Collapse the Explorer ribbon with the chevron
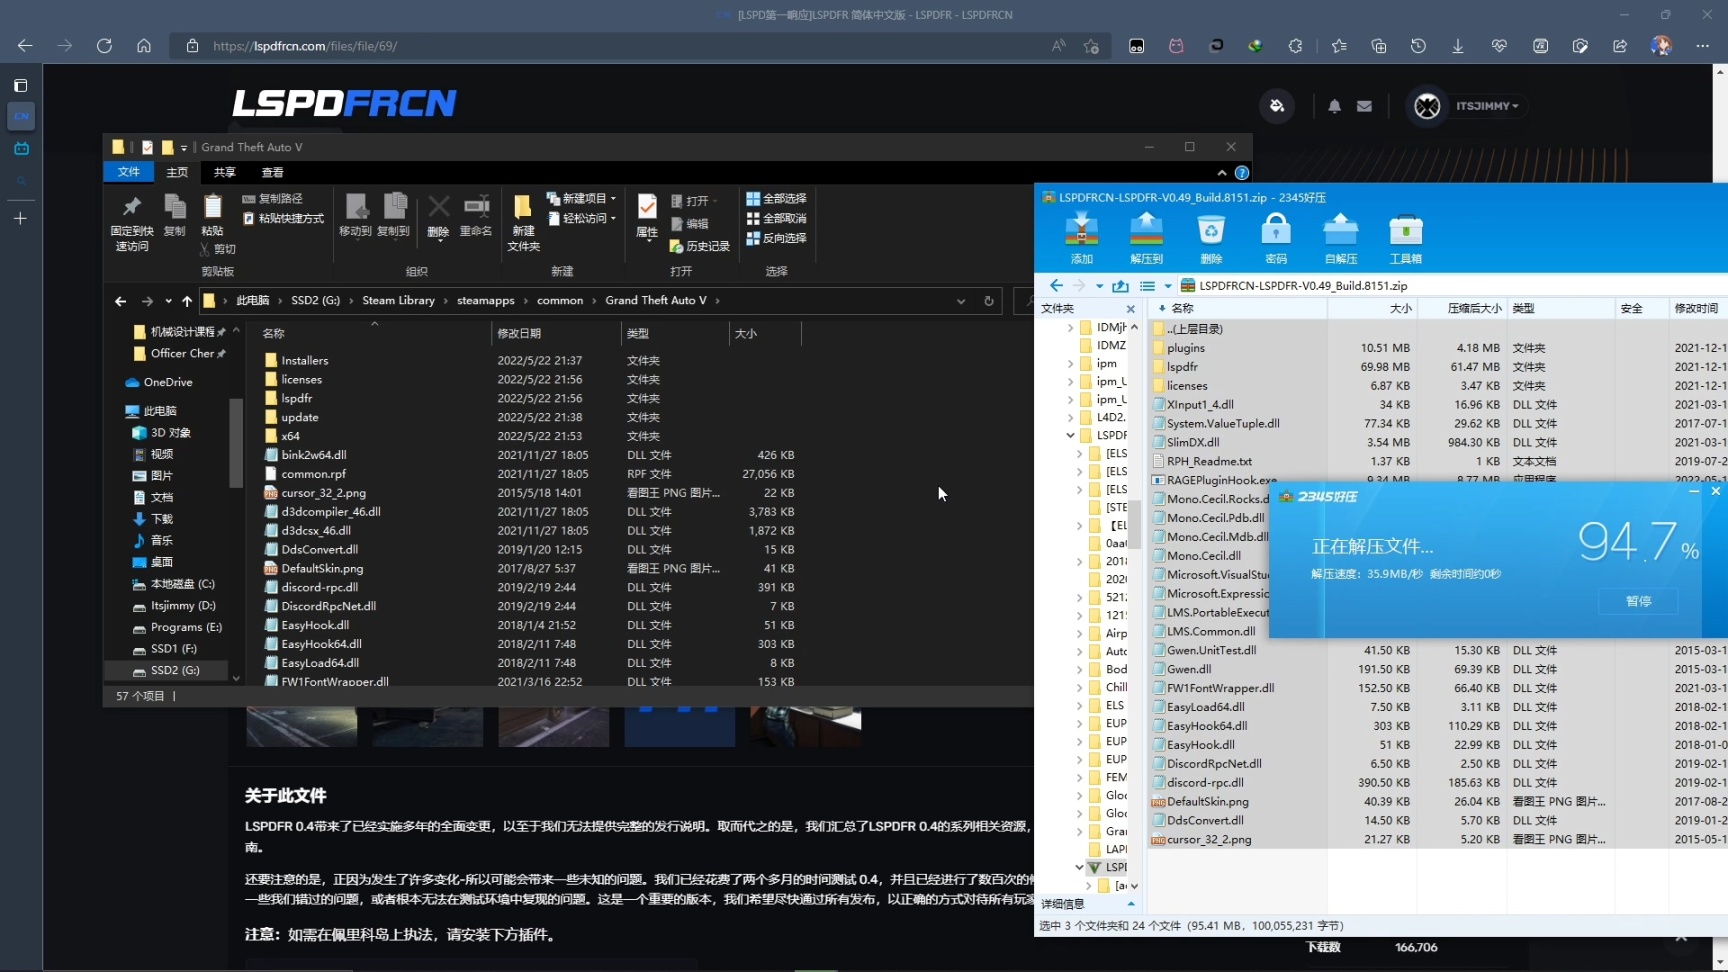The image size is (1728, 972). pos(1222,173)
